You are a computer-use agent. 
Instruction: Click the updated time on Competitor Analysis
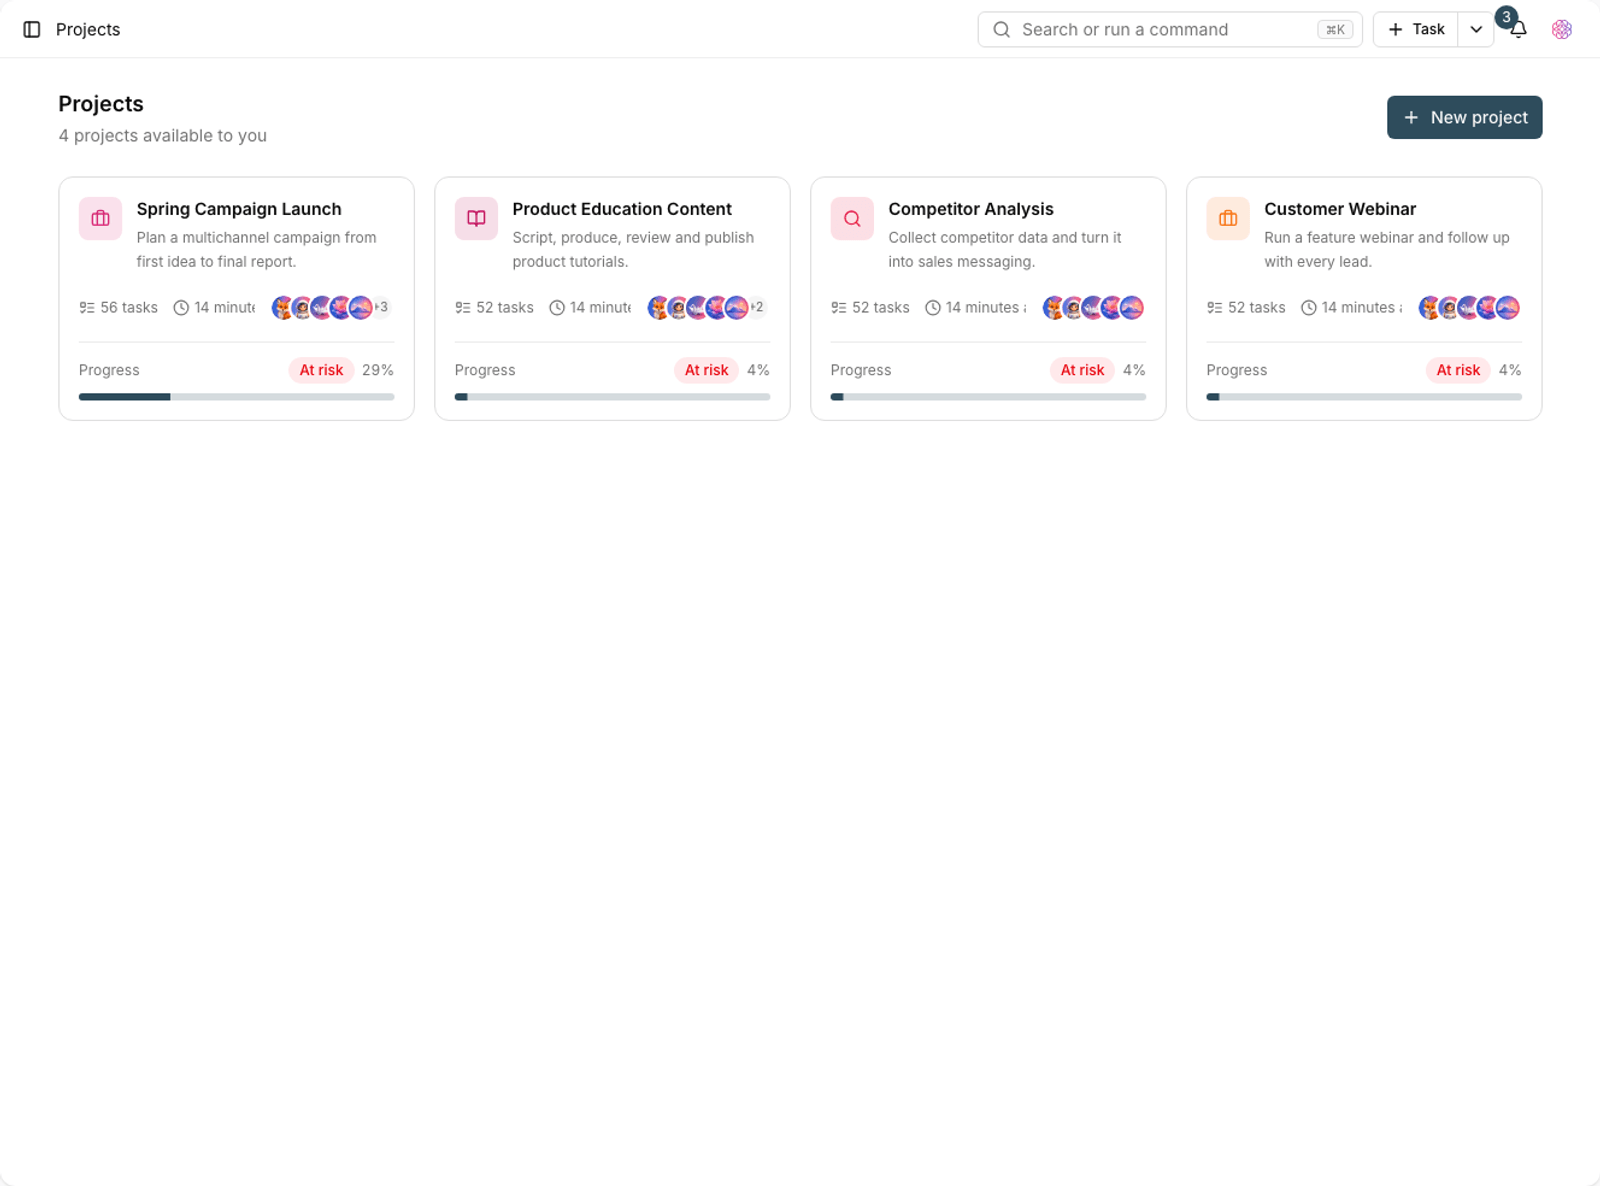point(976,308)
